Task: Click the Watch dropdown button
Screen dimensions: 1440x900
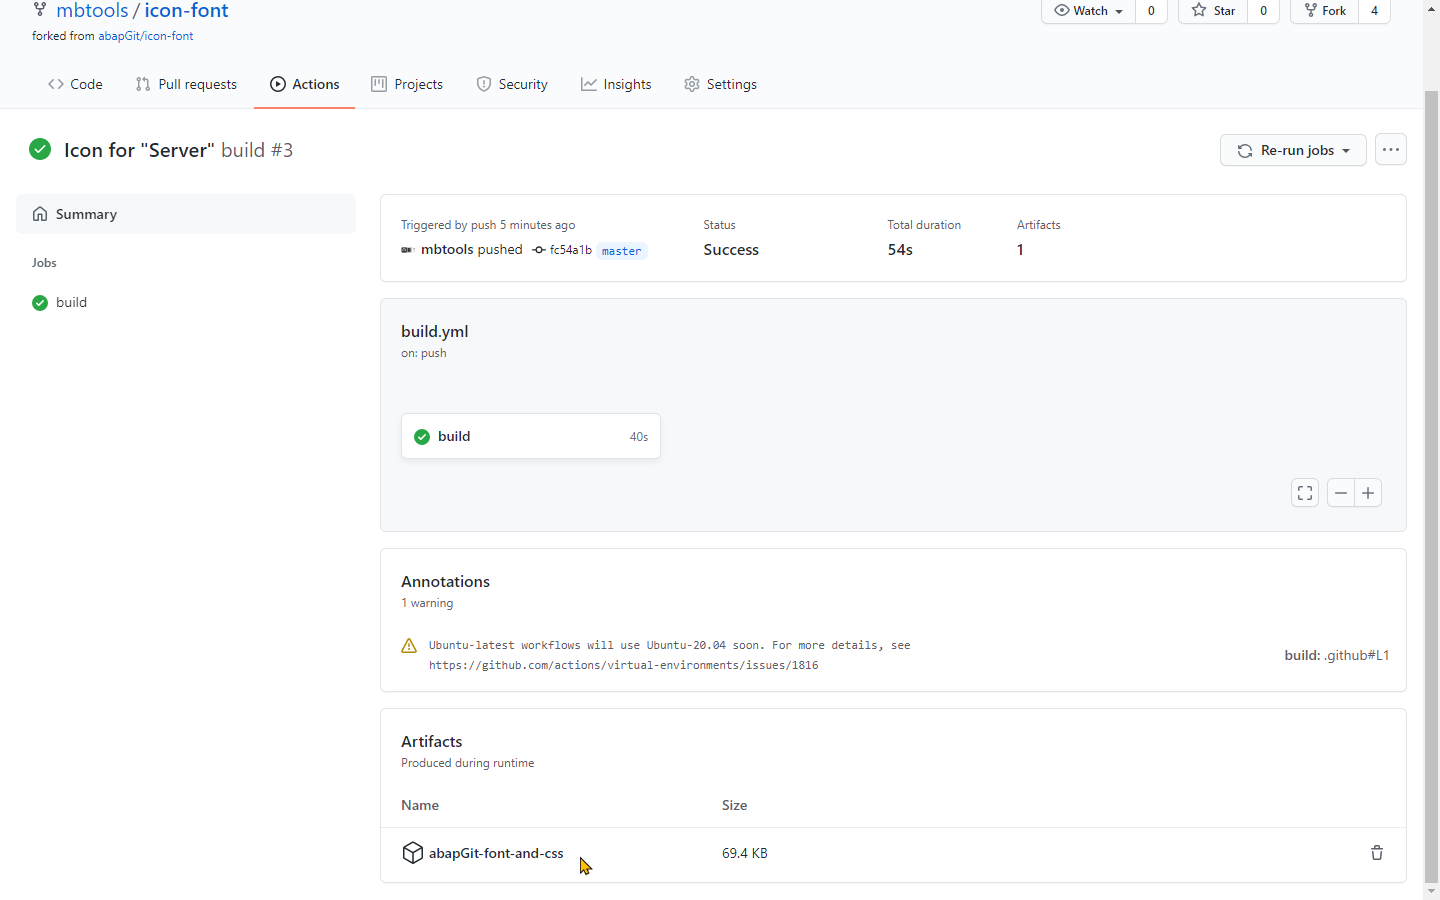Action: click(1088, 11)
